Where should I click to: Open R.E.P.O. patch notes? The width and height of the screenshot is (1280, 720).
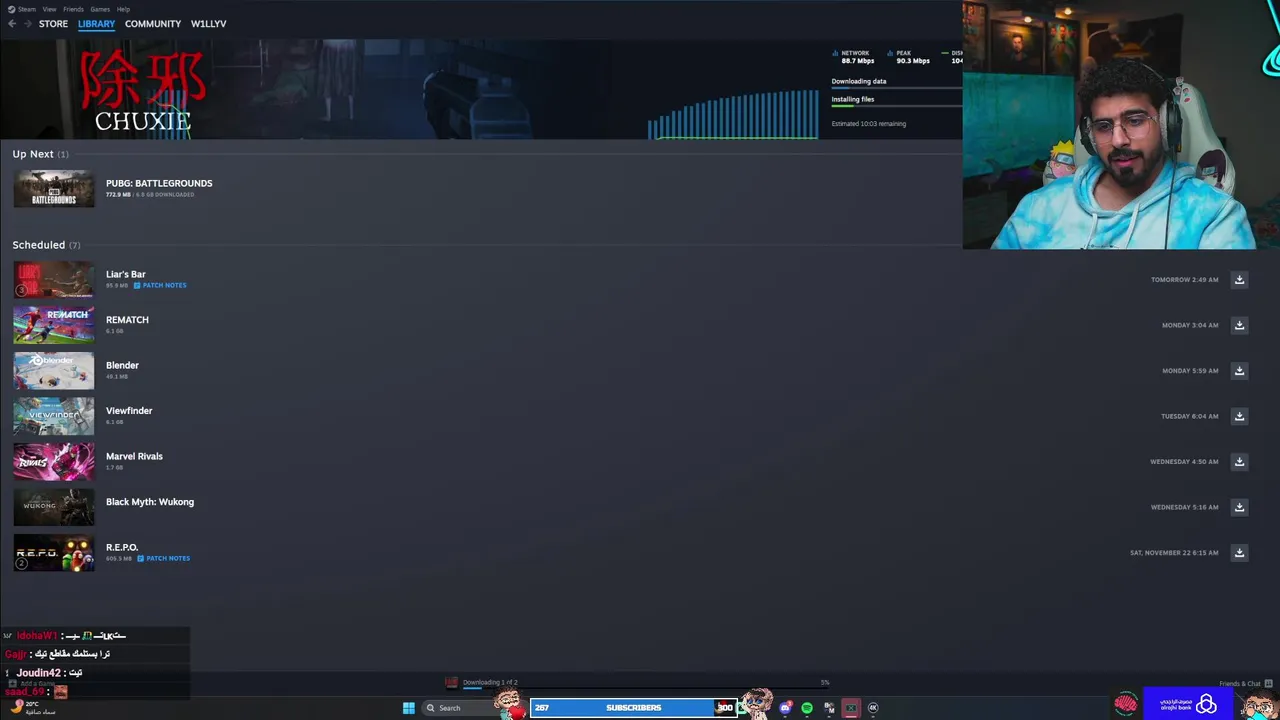163,559
